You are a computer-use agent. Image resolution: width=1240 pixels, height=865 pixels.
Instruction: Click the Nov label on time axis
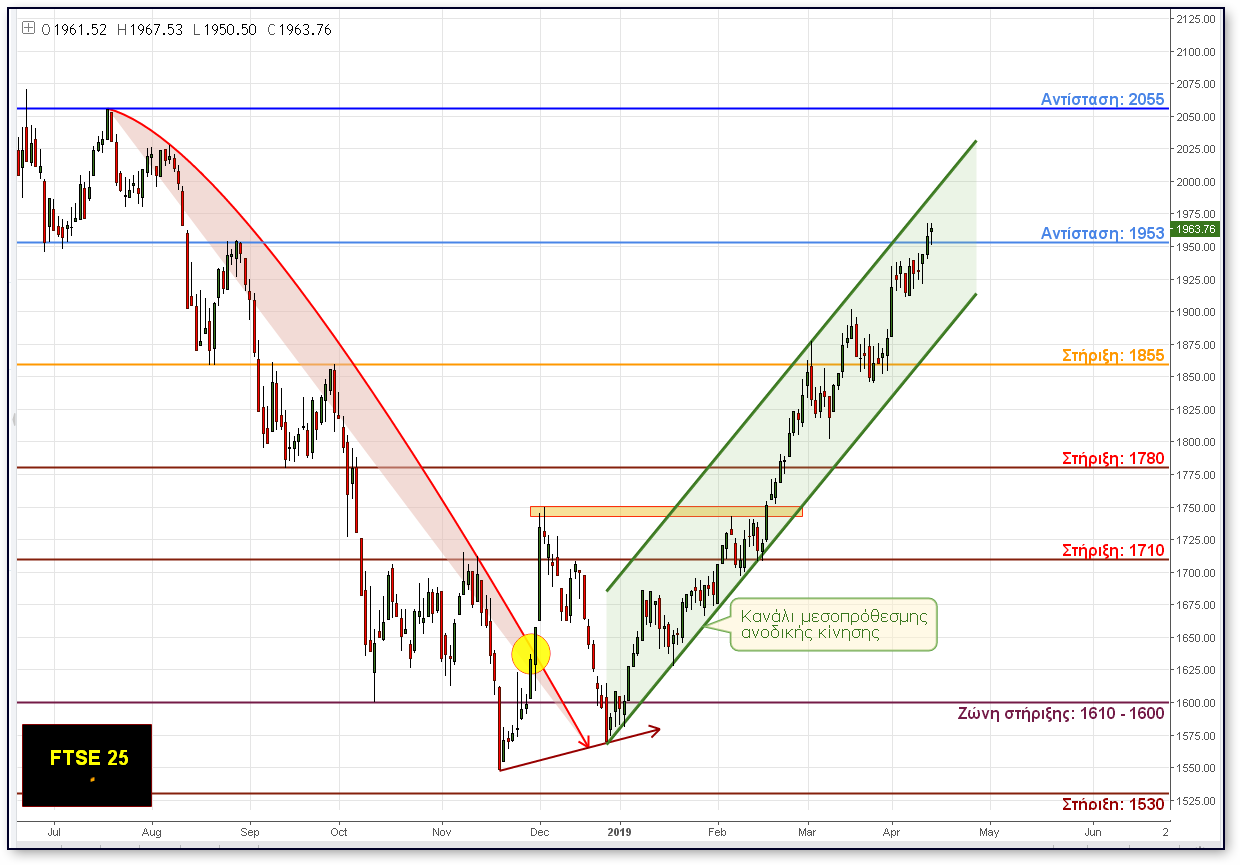(441, 831)
